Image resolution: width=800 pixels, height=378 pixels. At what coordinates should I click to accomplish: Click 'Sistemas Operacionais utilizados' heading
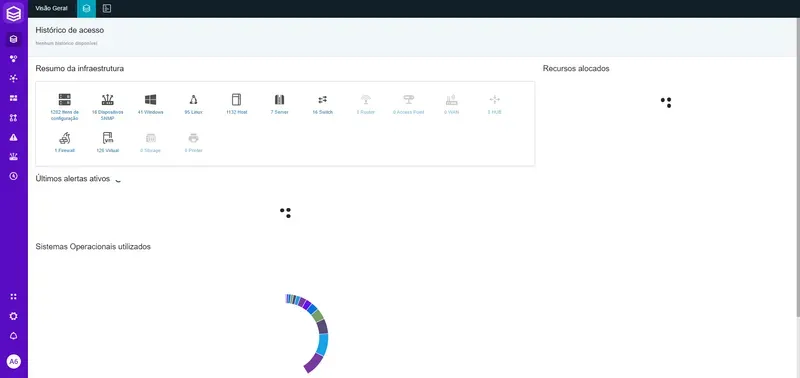(x=93, y=247)
